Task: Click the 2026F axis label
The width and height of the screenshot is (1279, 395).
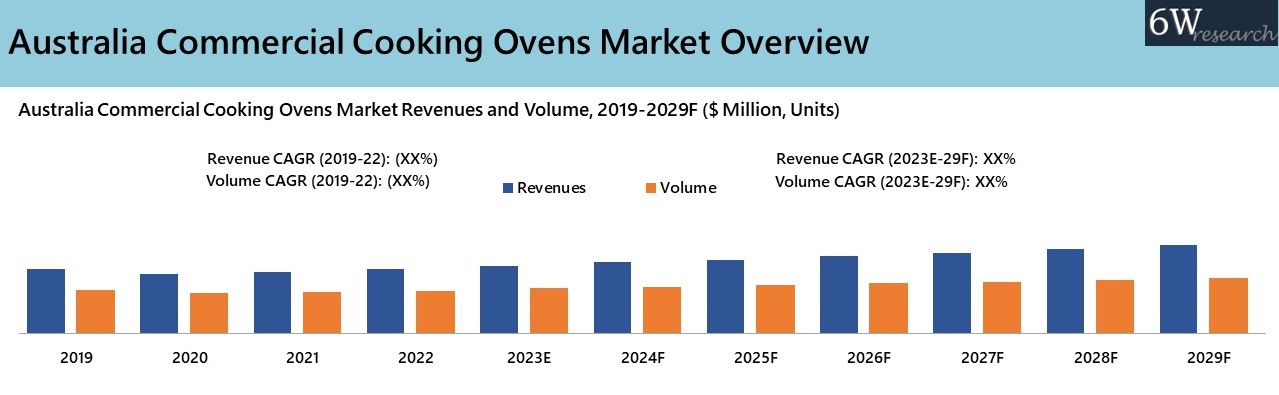Action: pos(869,357)
